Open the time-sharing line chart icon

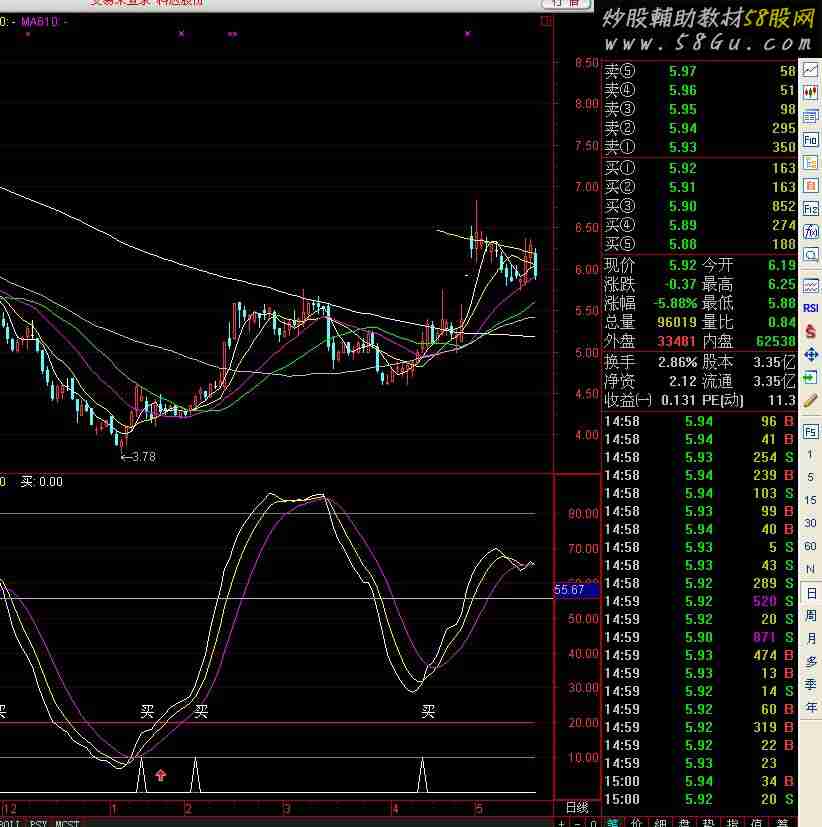(x=810, y=70)
